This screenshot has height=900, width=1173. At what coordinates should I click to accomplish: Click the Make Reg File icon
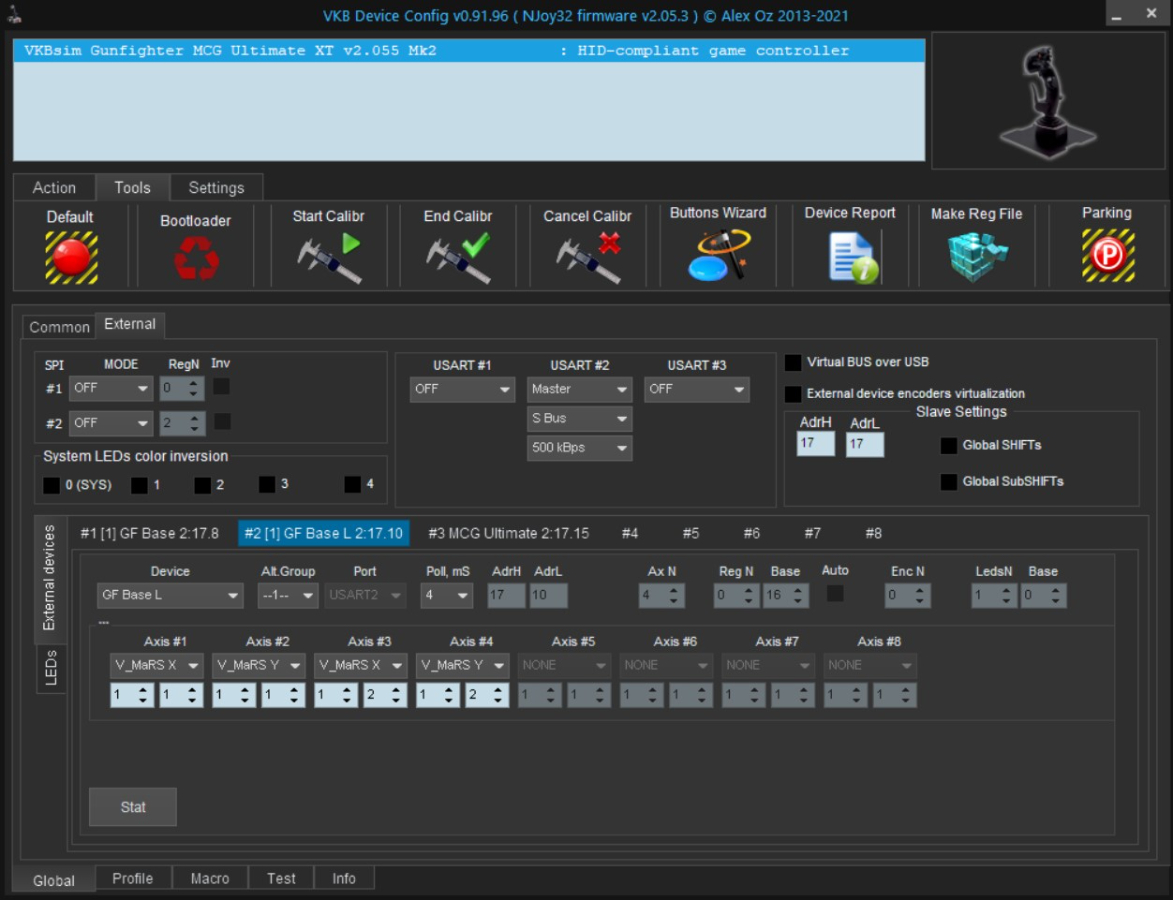click(x=977, y=257)
